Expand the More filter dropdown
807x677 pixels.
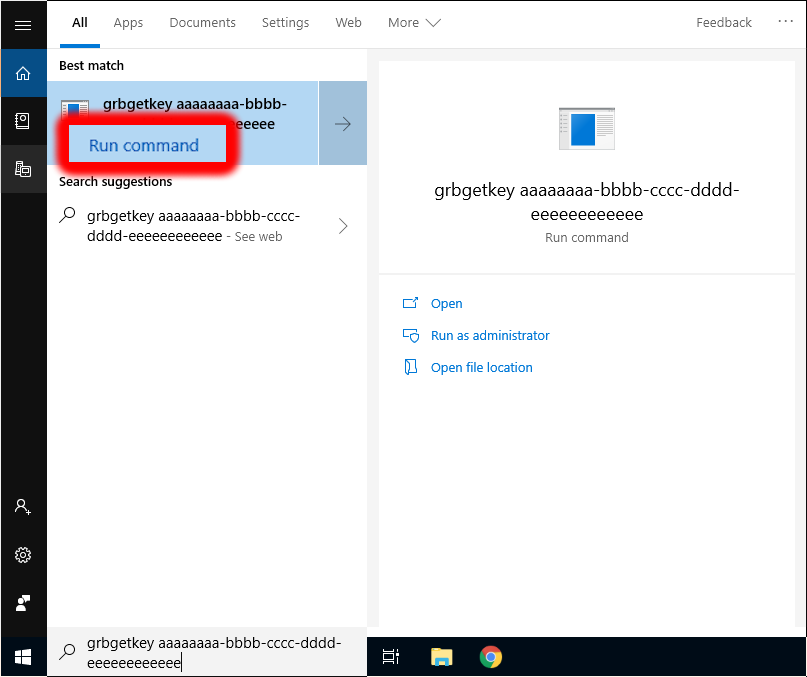(x=414, y=23)
